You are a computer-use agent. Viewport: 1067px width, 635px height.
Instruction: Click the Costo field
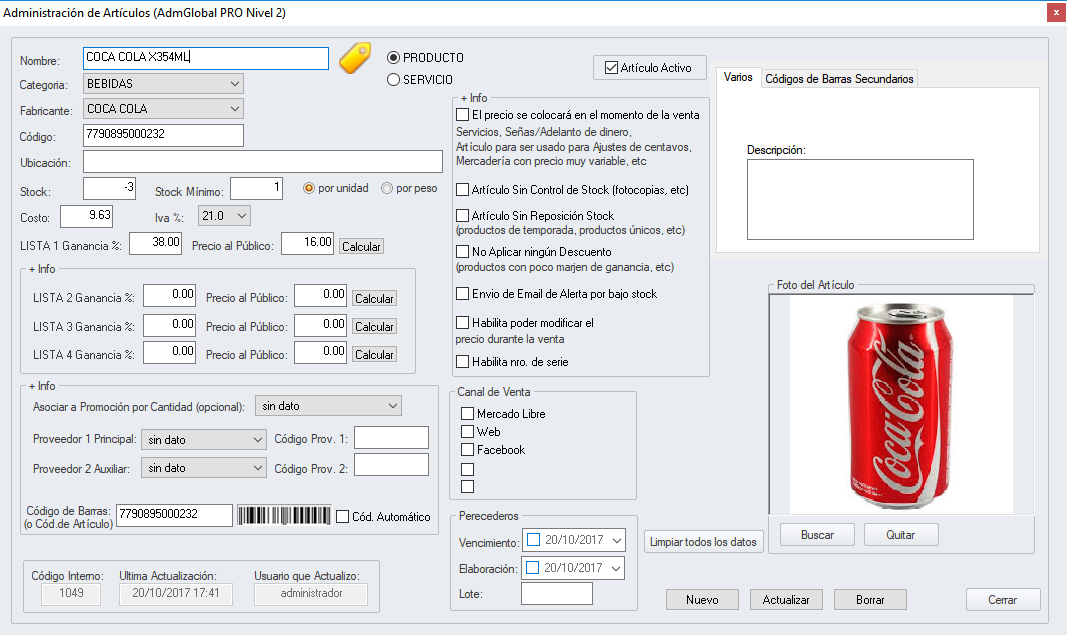(86, 216)
